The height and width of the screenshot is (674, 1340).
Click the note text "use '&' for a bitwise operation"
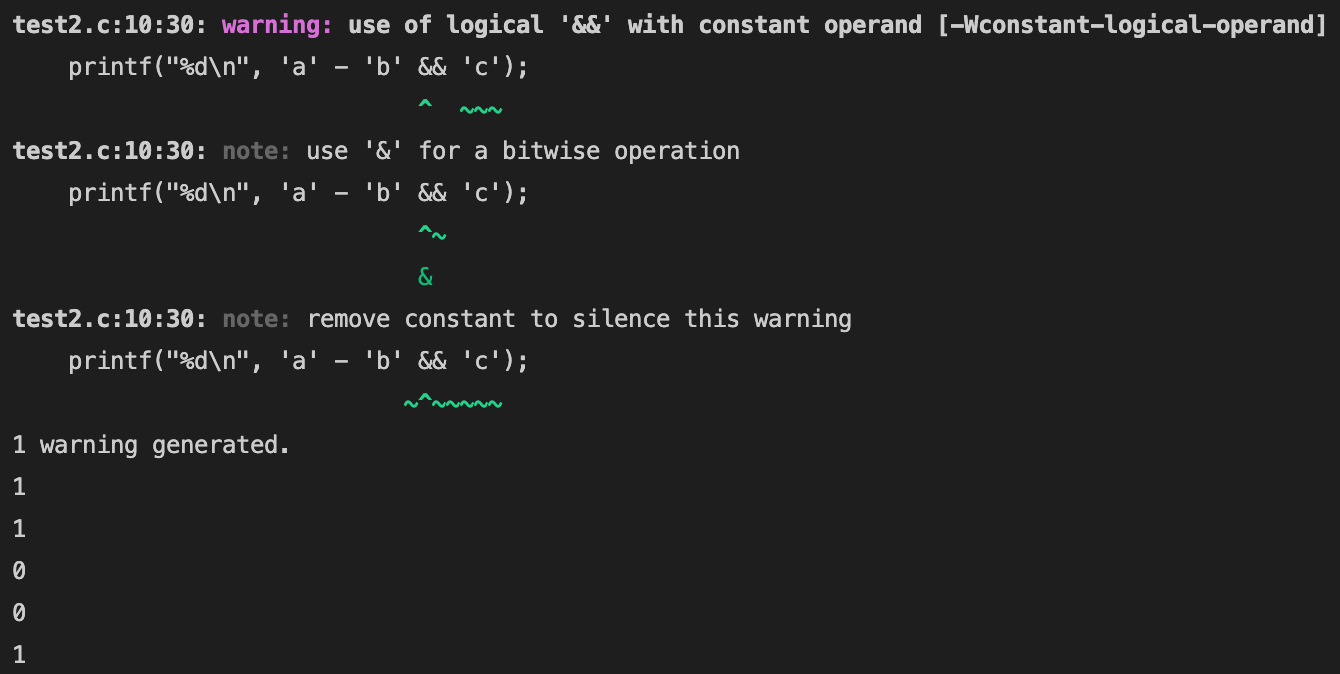[x=522, y=151]
